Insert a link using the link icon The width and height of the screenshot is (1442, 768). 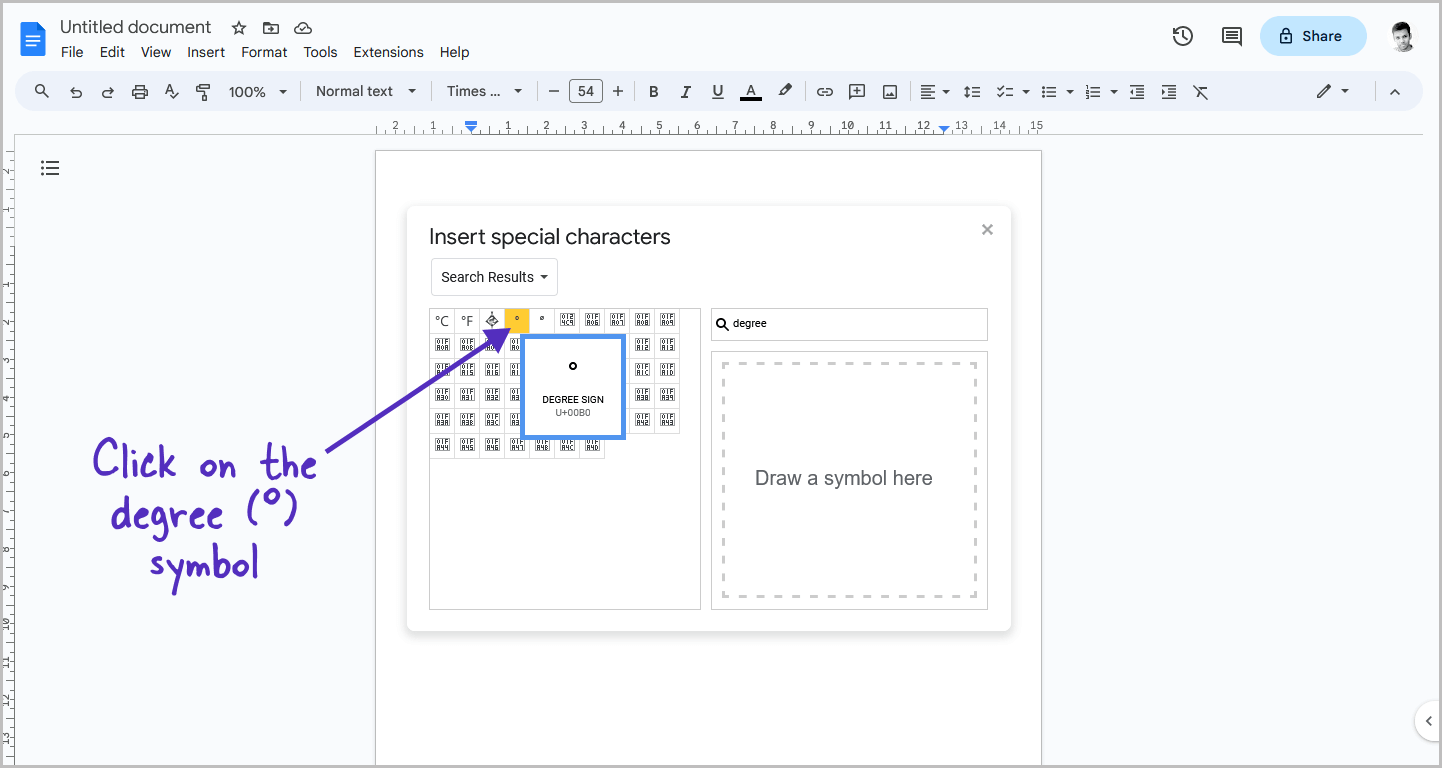(x=824, y=91)
